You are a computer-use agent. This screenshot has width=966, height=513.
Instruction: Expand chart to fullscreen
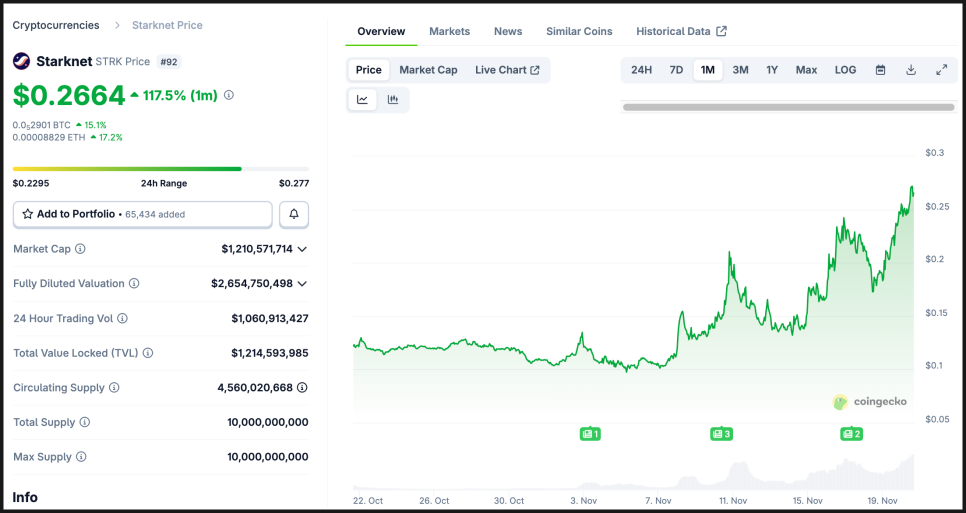[941, 70]
